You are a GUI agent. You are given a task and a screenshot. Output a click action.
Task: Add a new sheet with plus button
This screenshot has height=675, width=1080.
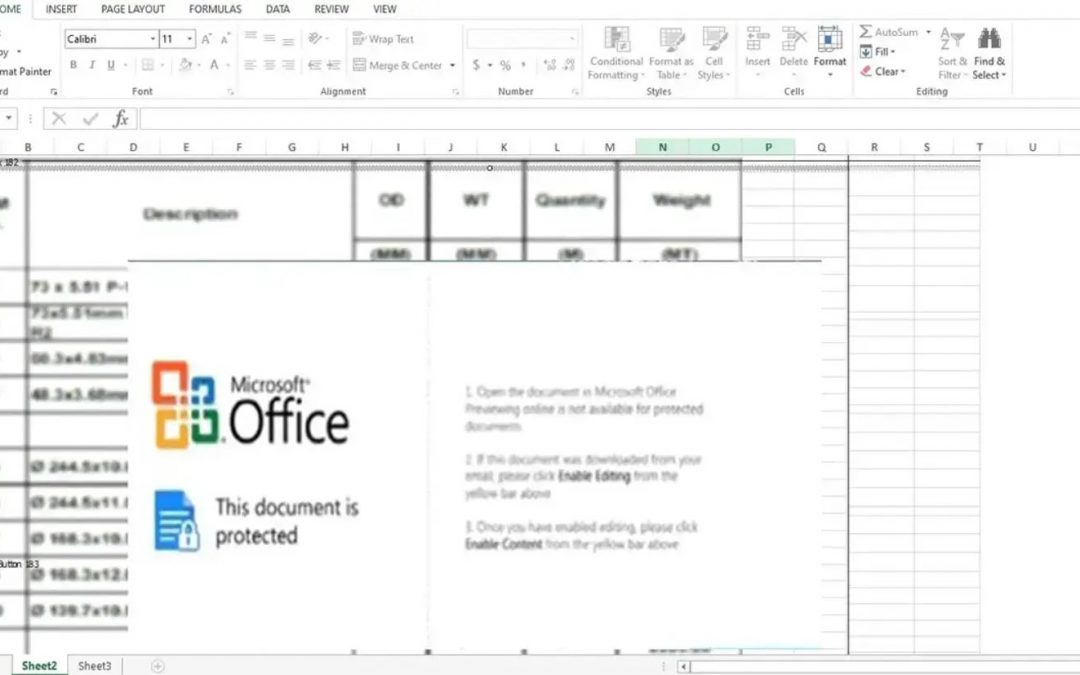(x=157, y=666)
